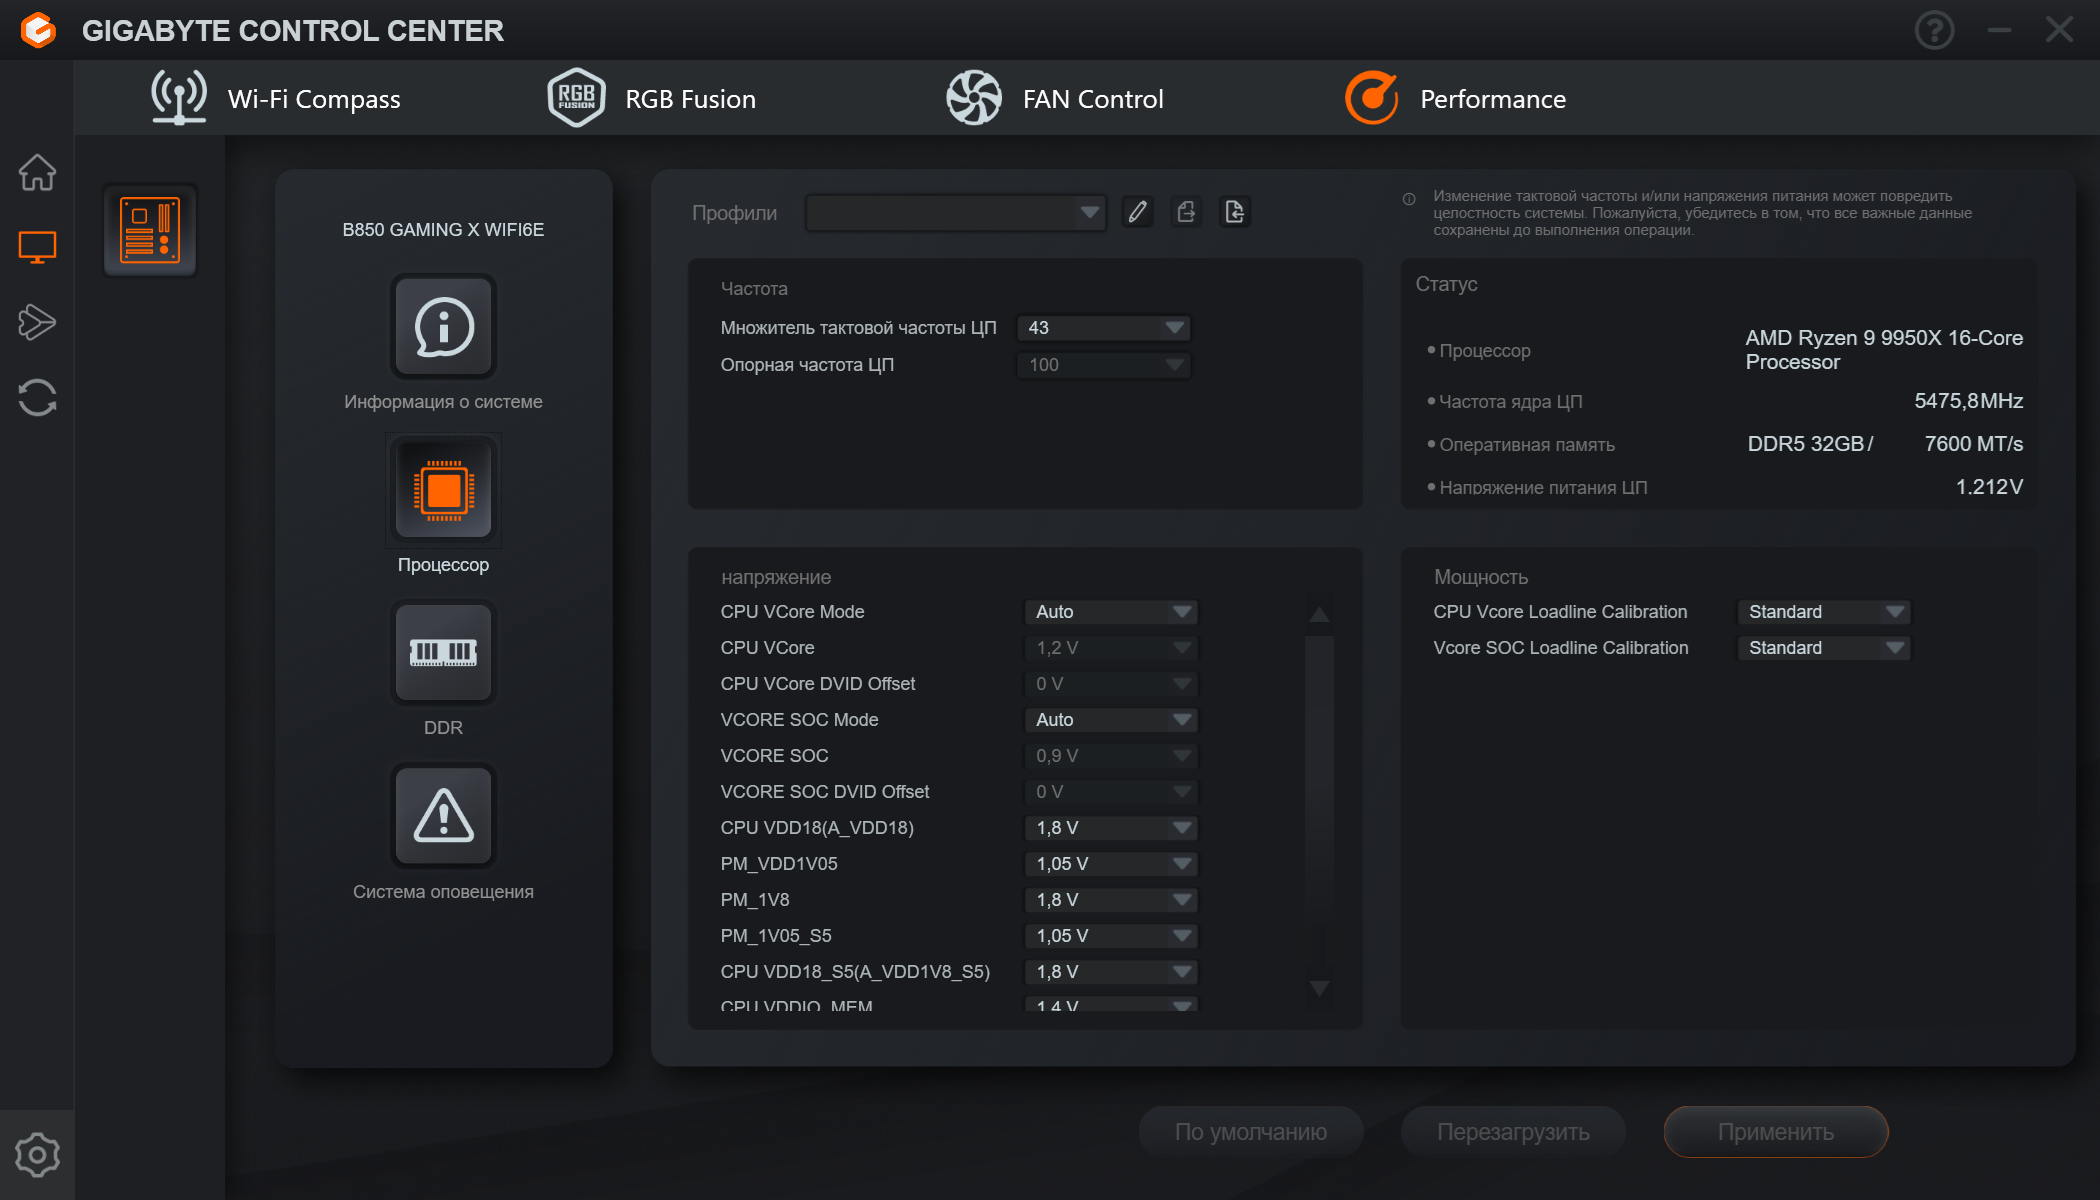Open the alert system warning icon
The height and width of the screenshot is (1200, 2100).
tap(443, 816)
